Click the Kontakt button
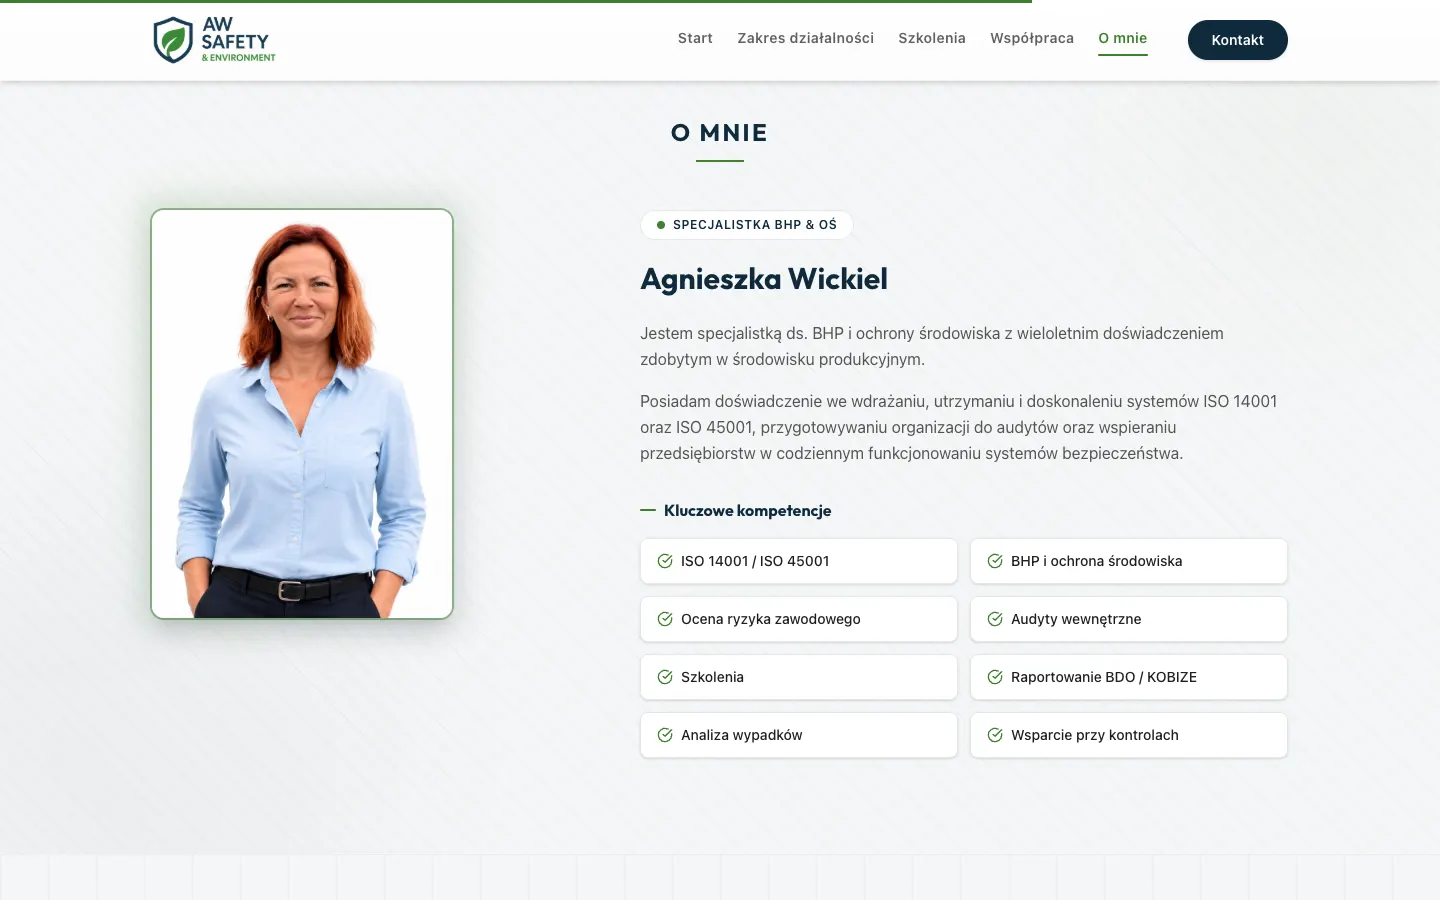This screenshot has height=900, width=1440. coord(1238,40)
